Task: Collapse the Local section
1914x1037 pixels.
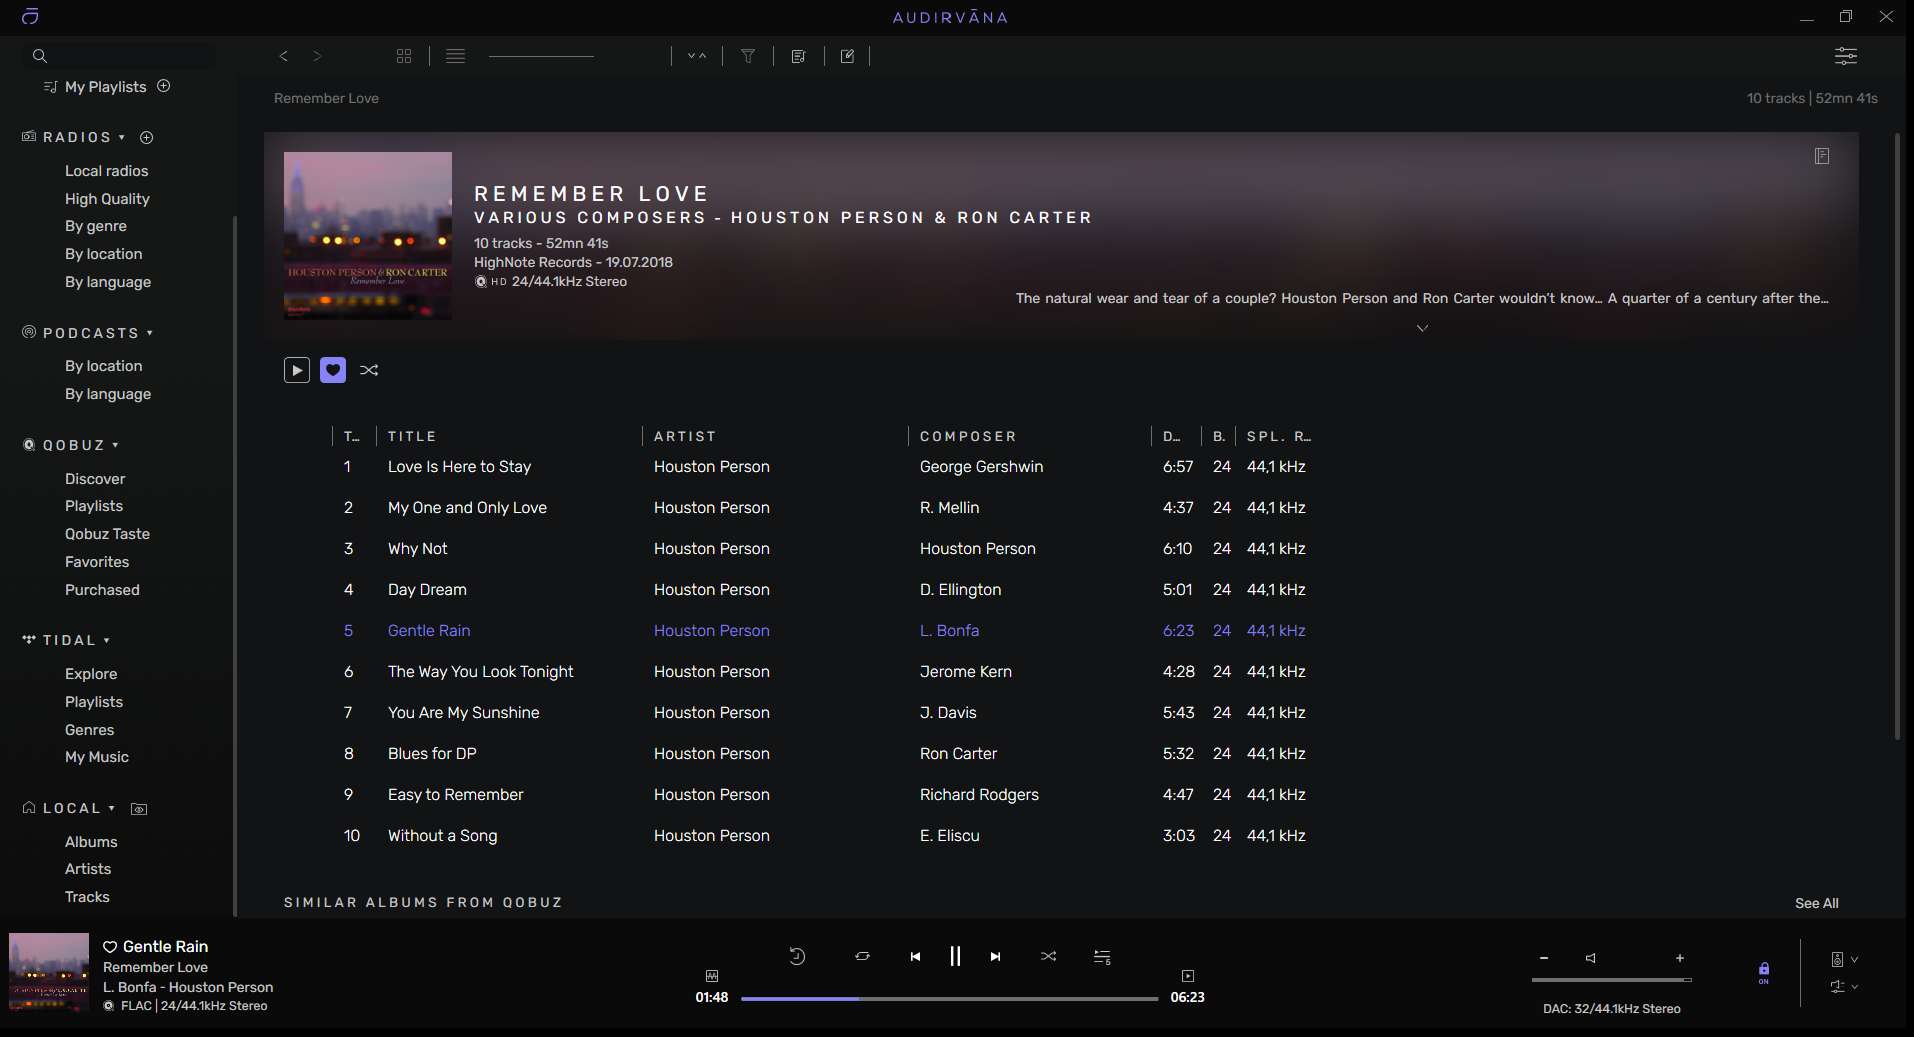Action: point(112,808)
